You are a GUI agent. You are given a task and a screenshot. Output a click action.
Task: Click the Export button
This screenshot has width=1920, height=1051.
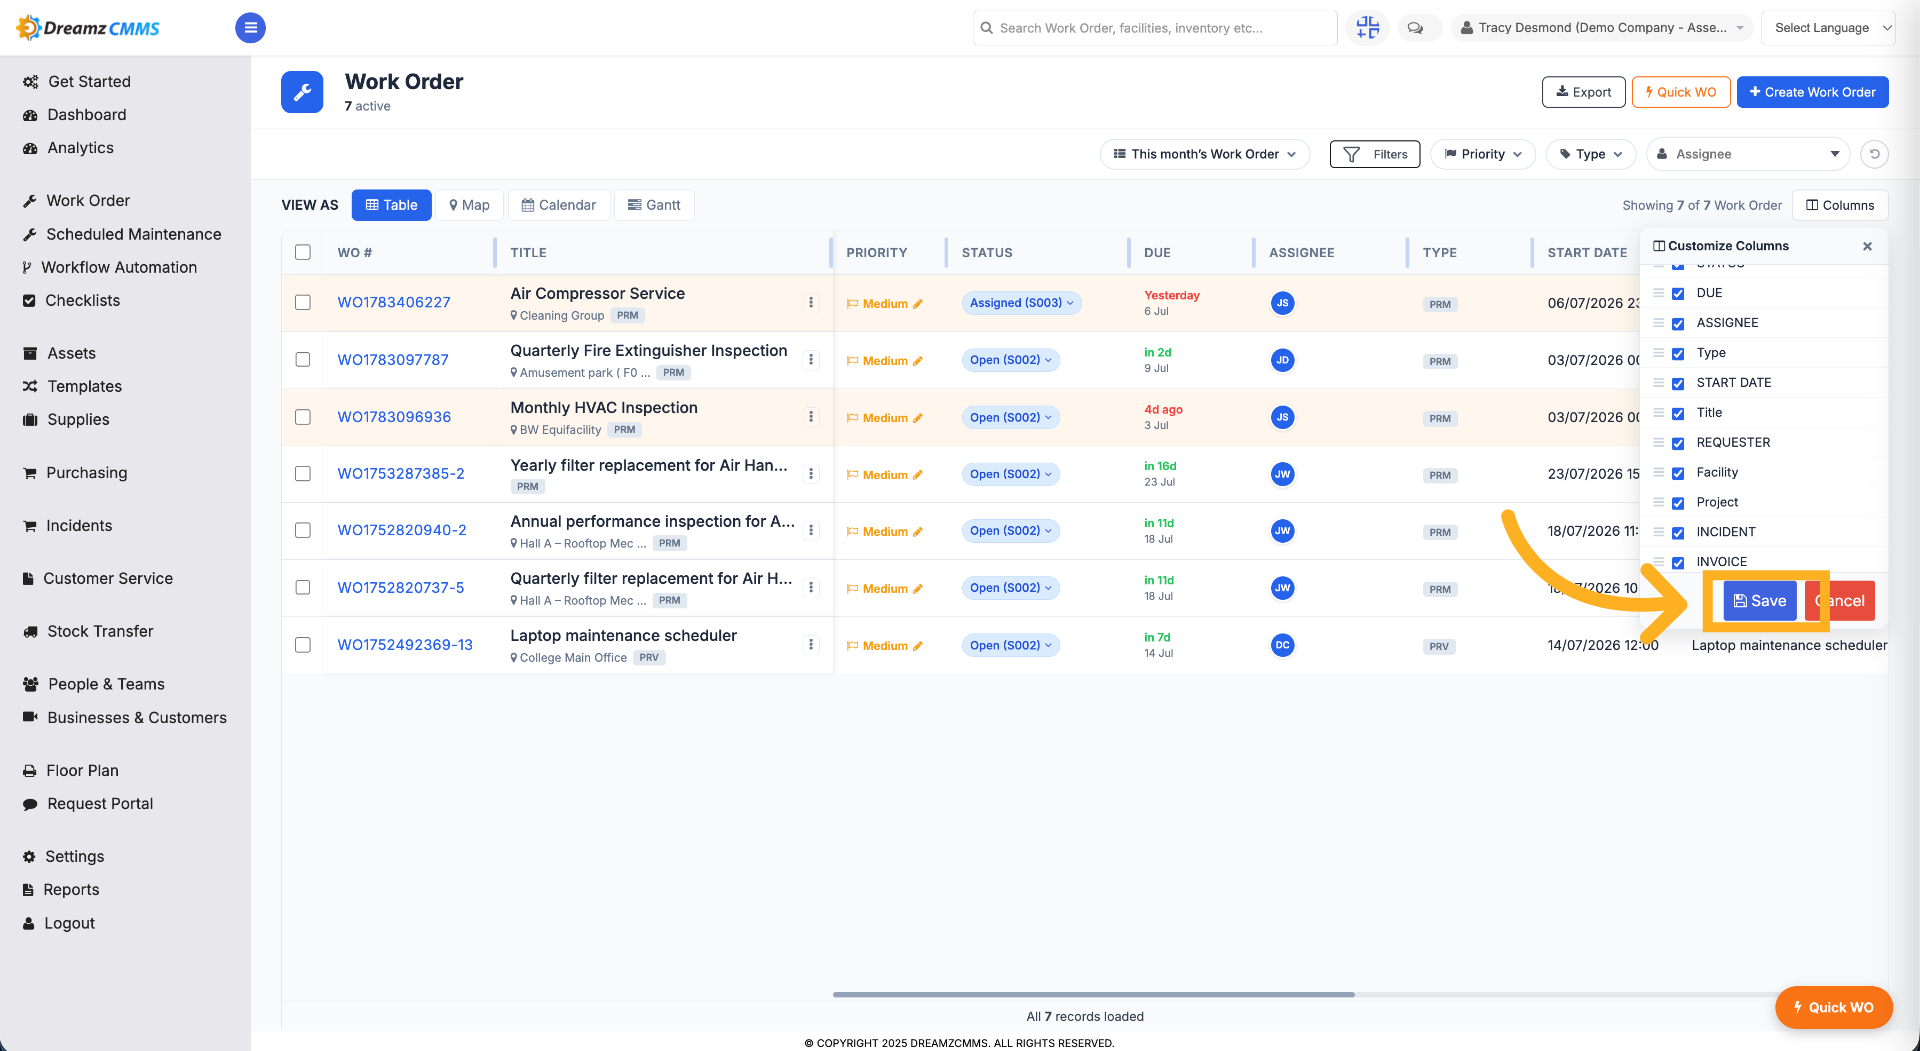tap(1583, 92)
